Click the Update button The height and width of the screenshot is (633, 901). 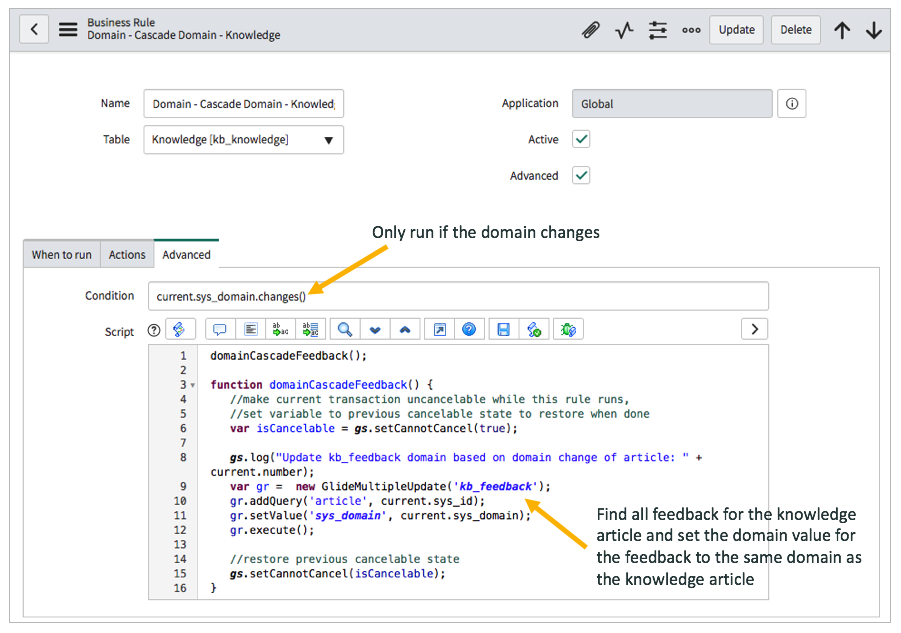coord(736,30)
